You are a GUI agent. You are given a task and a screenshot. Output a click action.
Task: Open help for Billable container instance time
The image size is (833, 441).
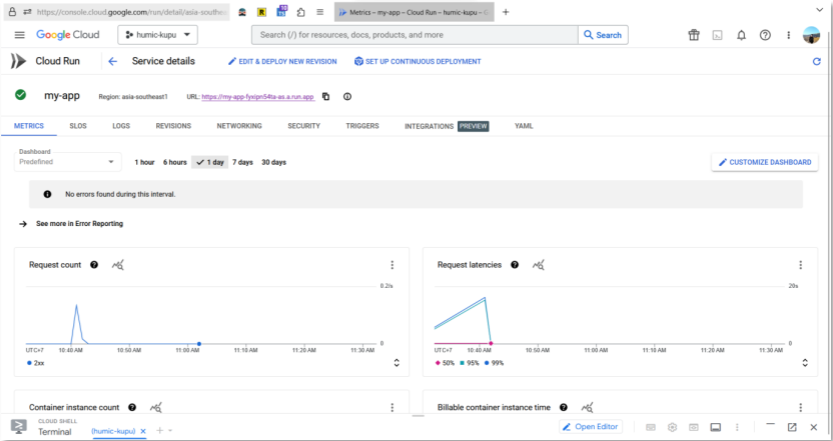(x=563, y=408)
